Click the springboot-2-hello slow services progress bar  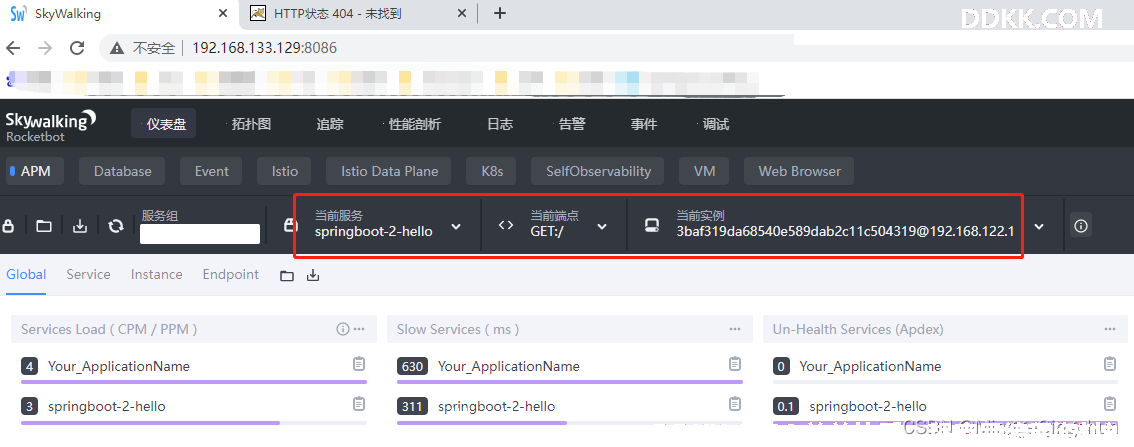click(570, 422)
